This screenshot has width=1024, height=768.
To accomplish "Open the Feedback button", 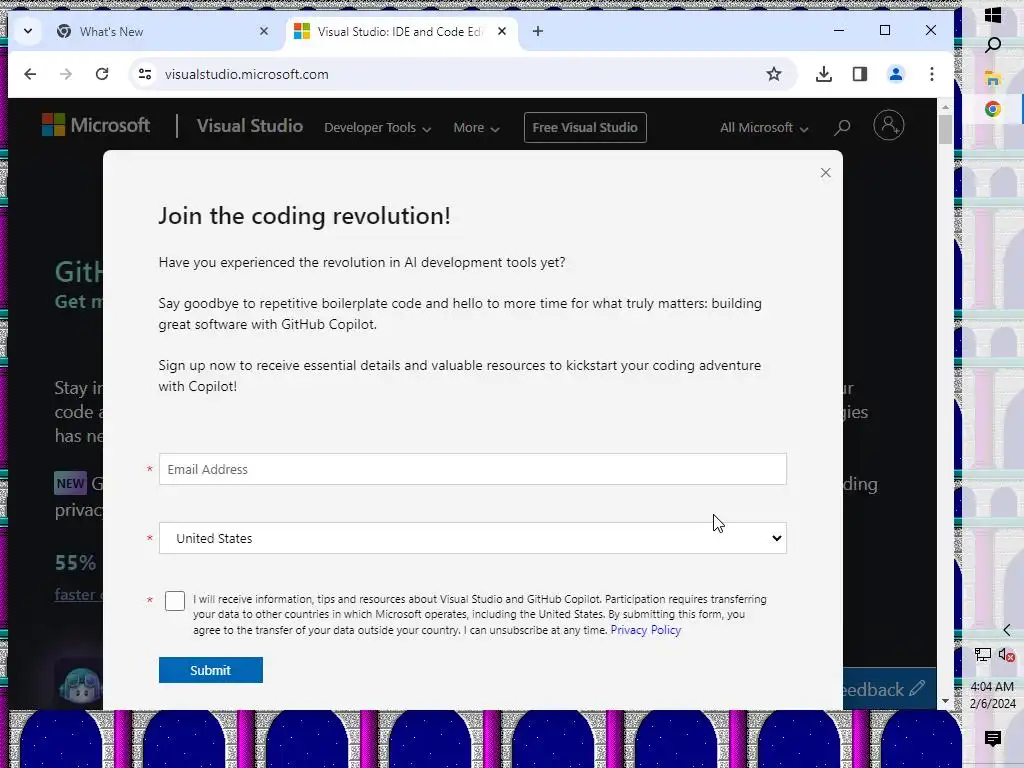I will pos(889,688).
